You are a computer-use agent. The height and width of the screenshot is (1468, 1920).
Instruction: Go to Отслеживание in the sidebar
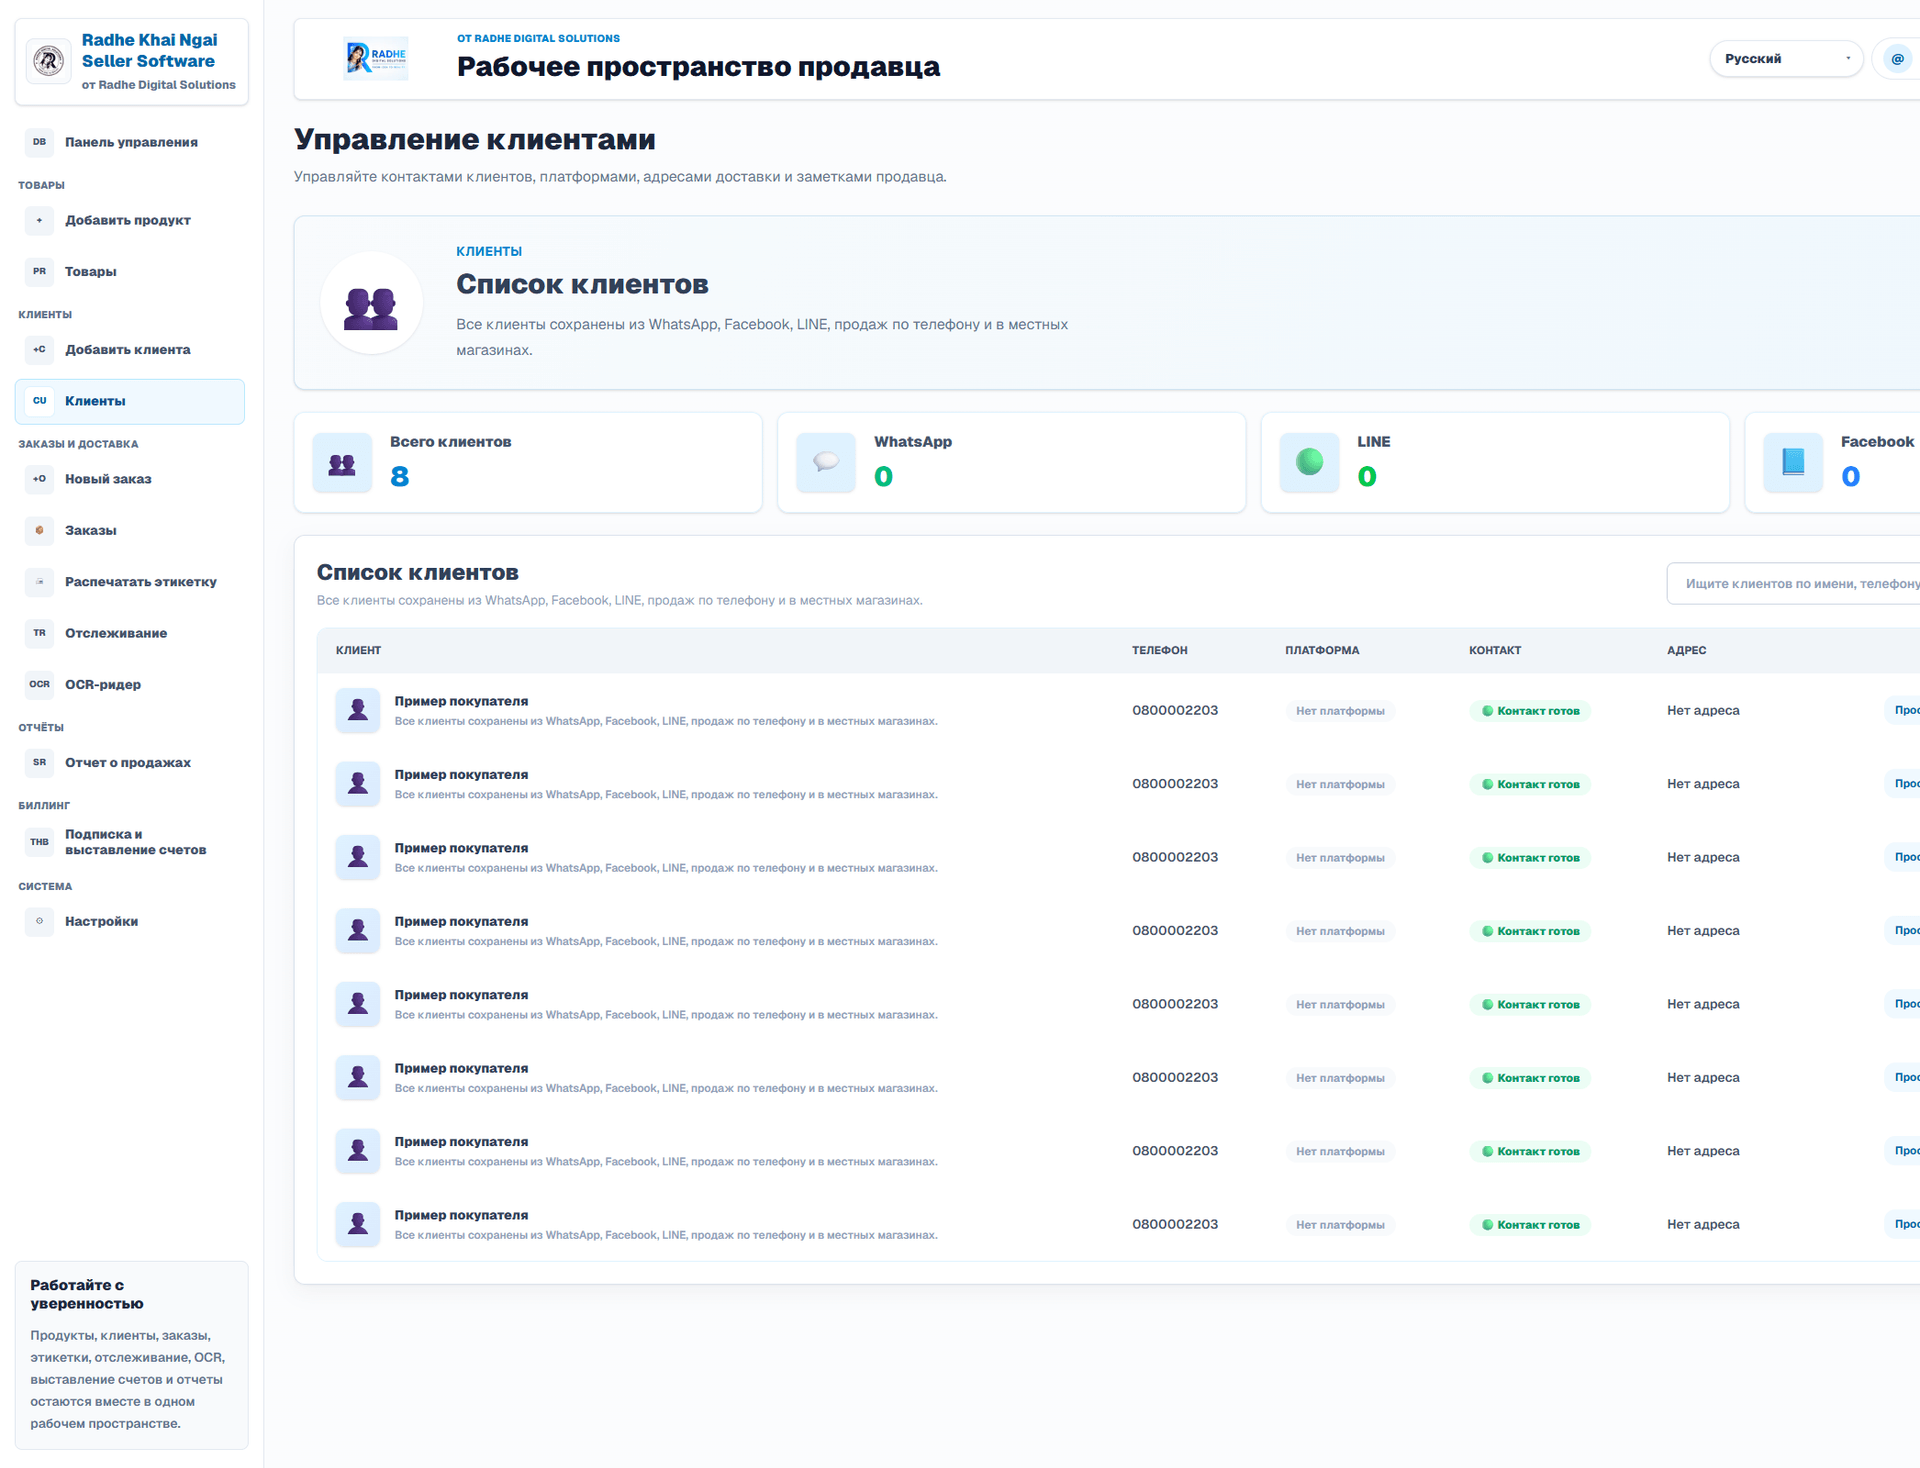pos(130,633)
